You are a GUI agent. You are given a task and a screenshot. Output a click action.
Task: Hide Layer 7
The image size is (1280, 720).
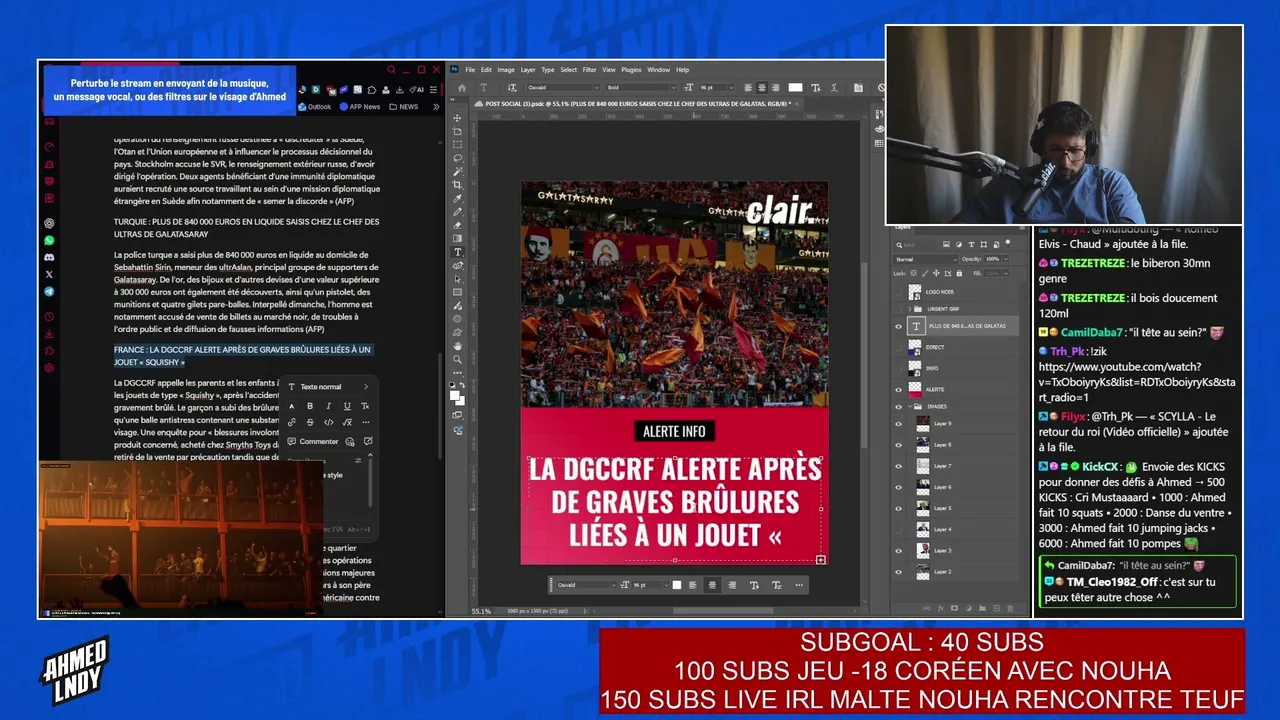pyautogui.click(x=898, y=466)
